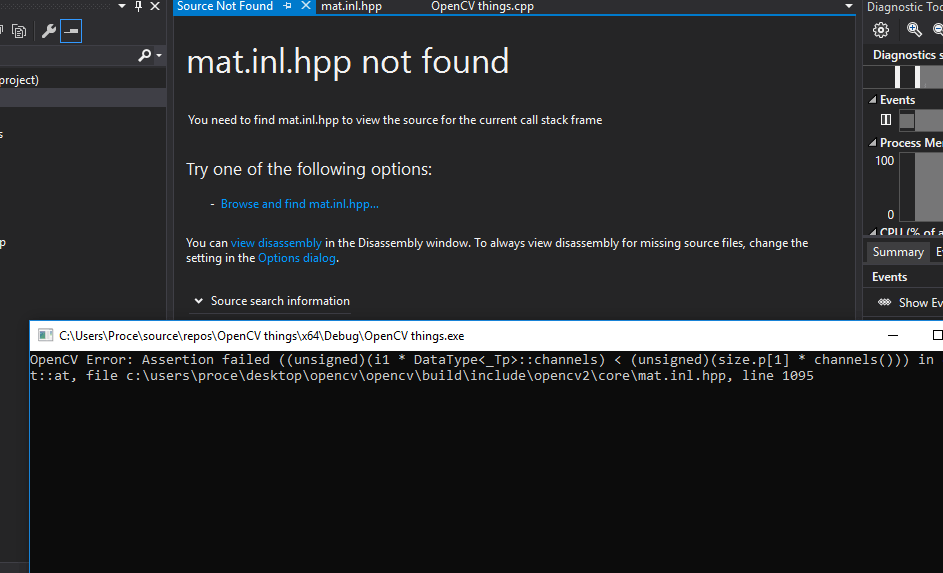Collapse the Events graph section
The width and height of the screenshot is (943, 573).
(x=873, y=100)
